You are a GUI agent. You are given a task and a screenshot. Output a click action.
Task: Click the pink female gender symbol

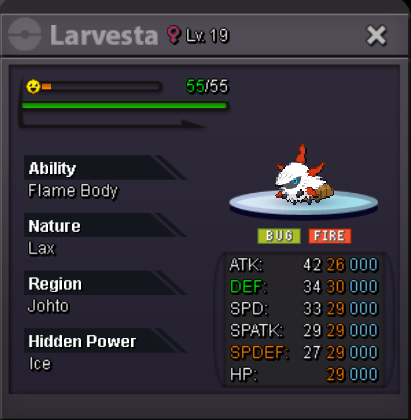pyautogui.click(x=173, y=34)
